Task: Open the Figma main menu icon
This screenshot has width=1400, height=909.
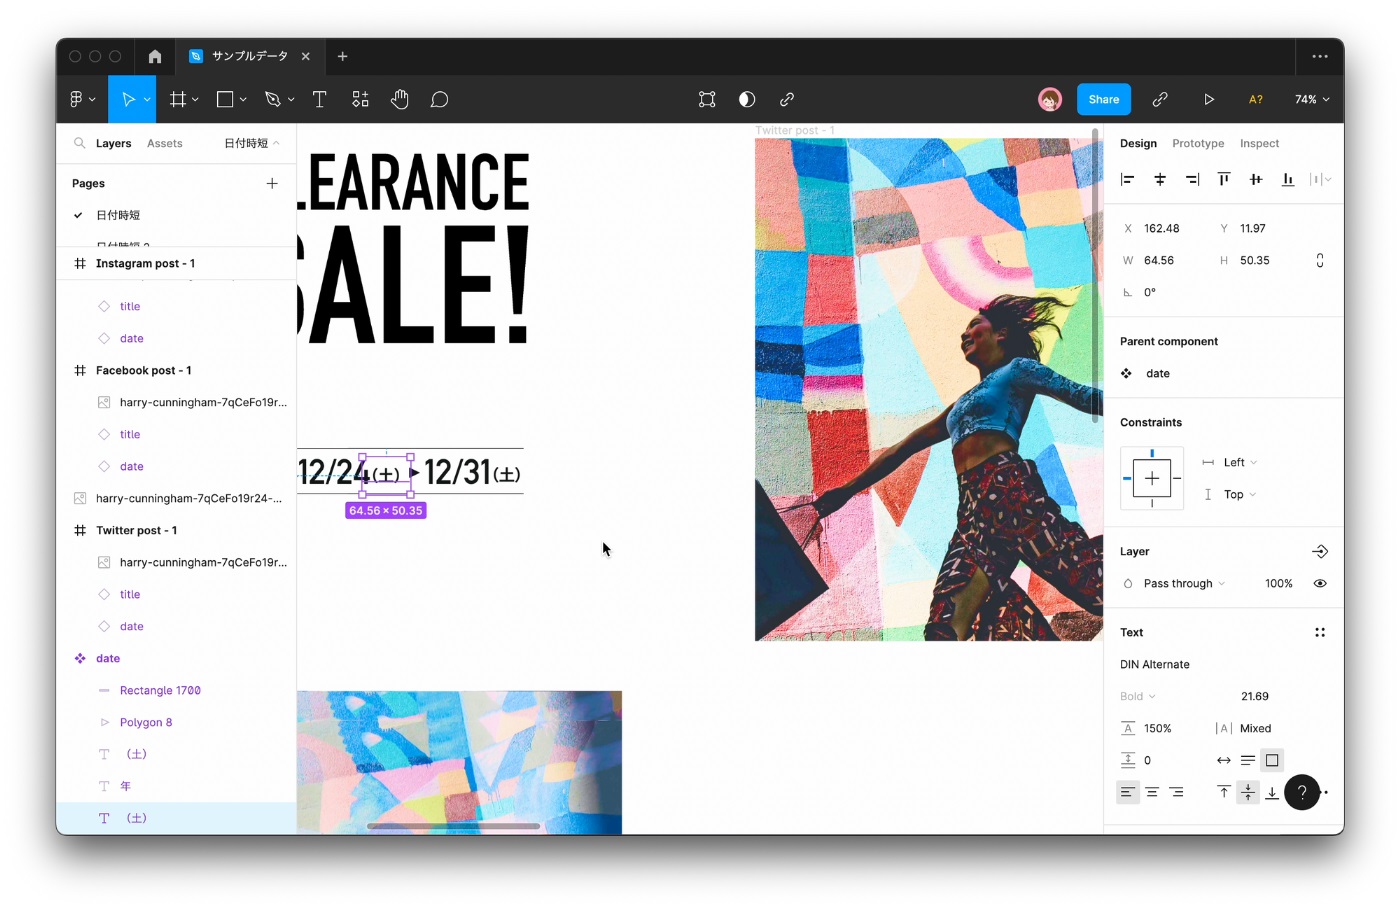Action: coord(76,99)
